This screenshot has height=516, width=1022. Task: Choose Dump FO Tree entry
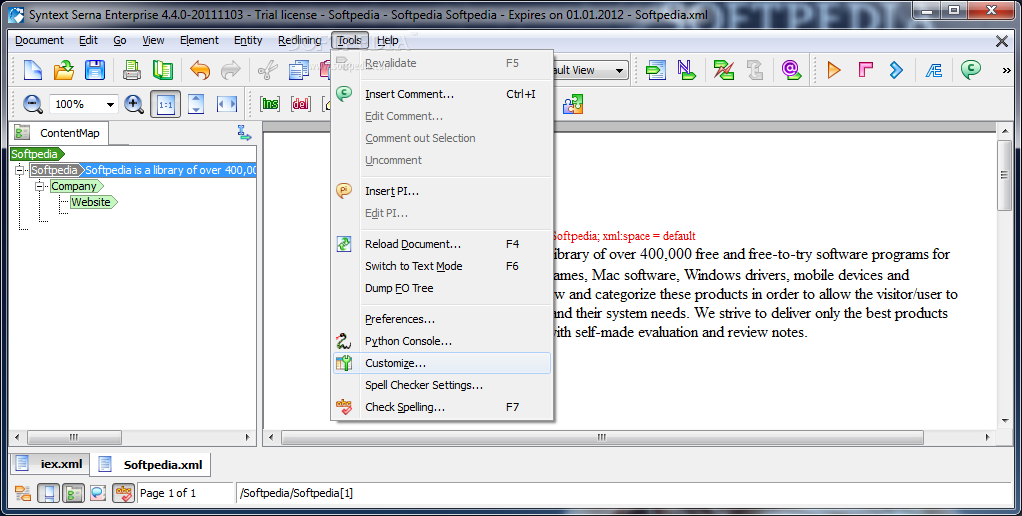click(442, 288)
